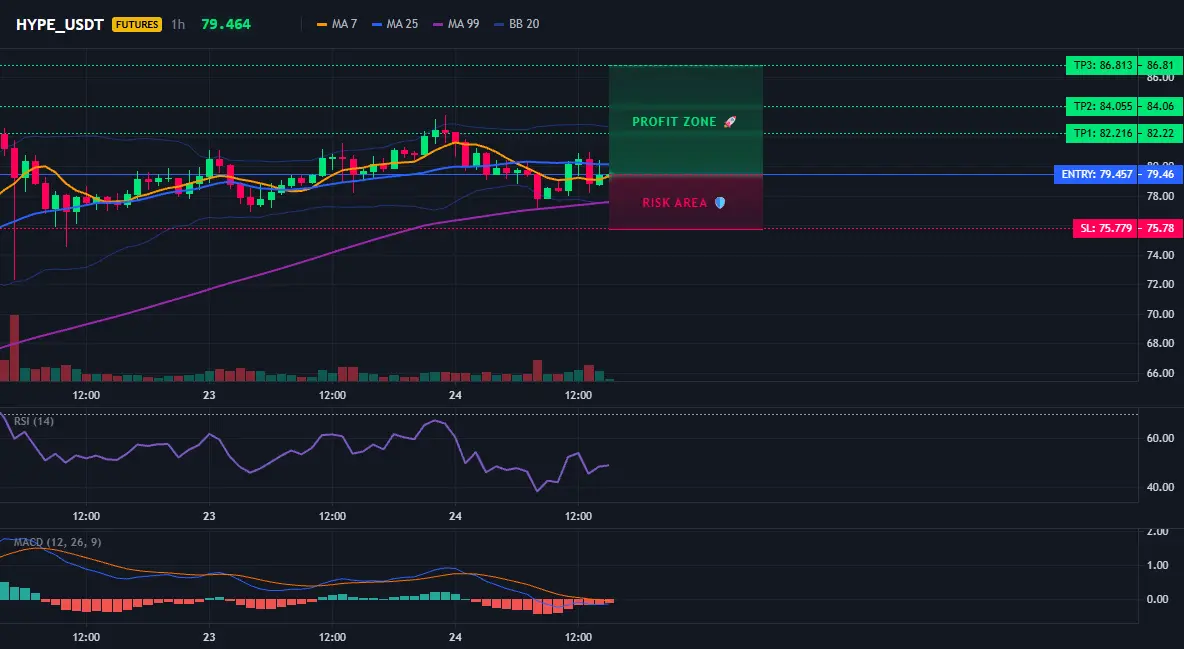Click the FUTURES badge

[137, 24]
